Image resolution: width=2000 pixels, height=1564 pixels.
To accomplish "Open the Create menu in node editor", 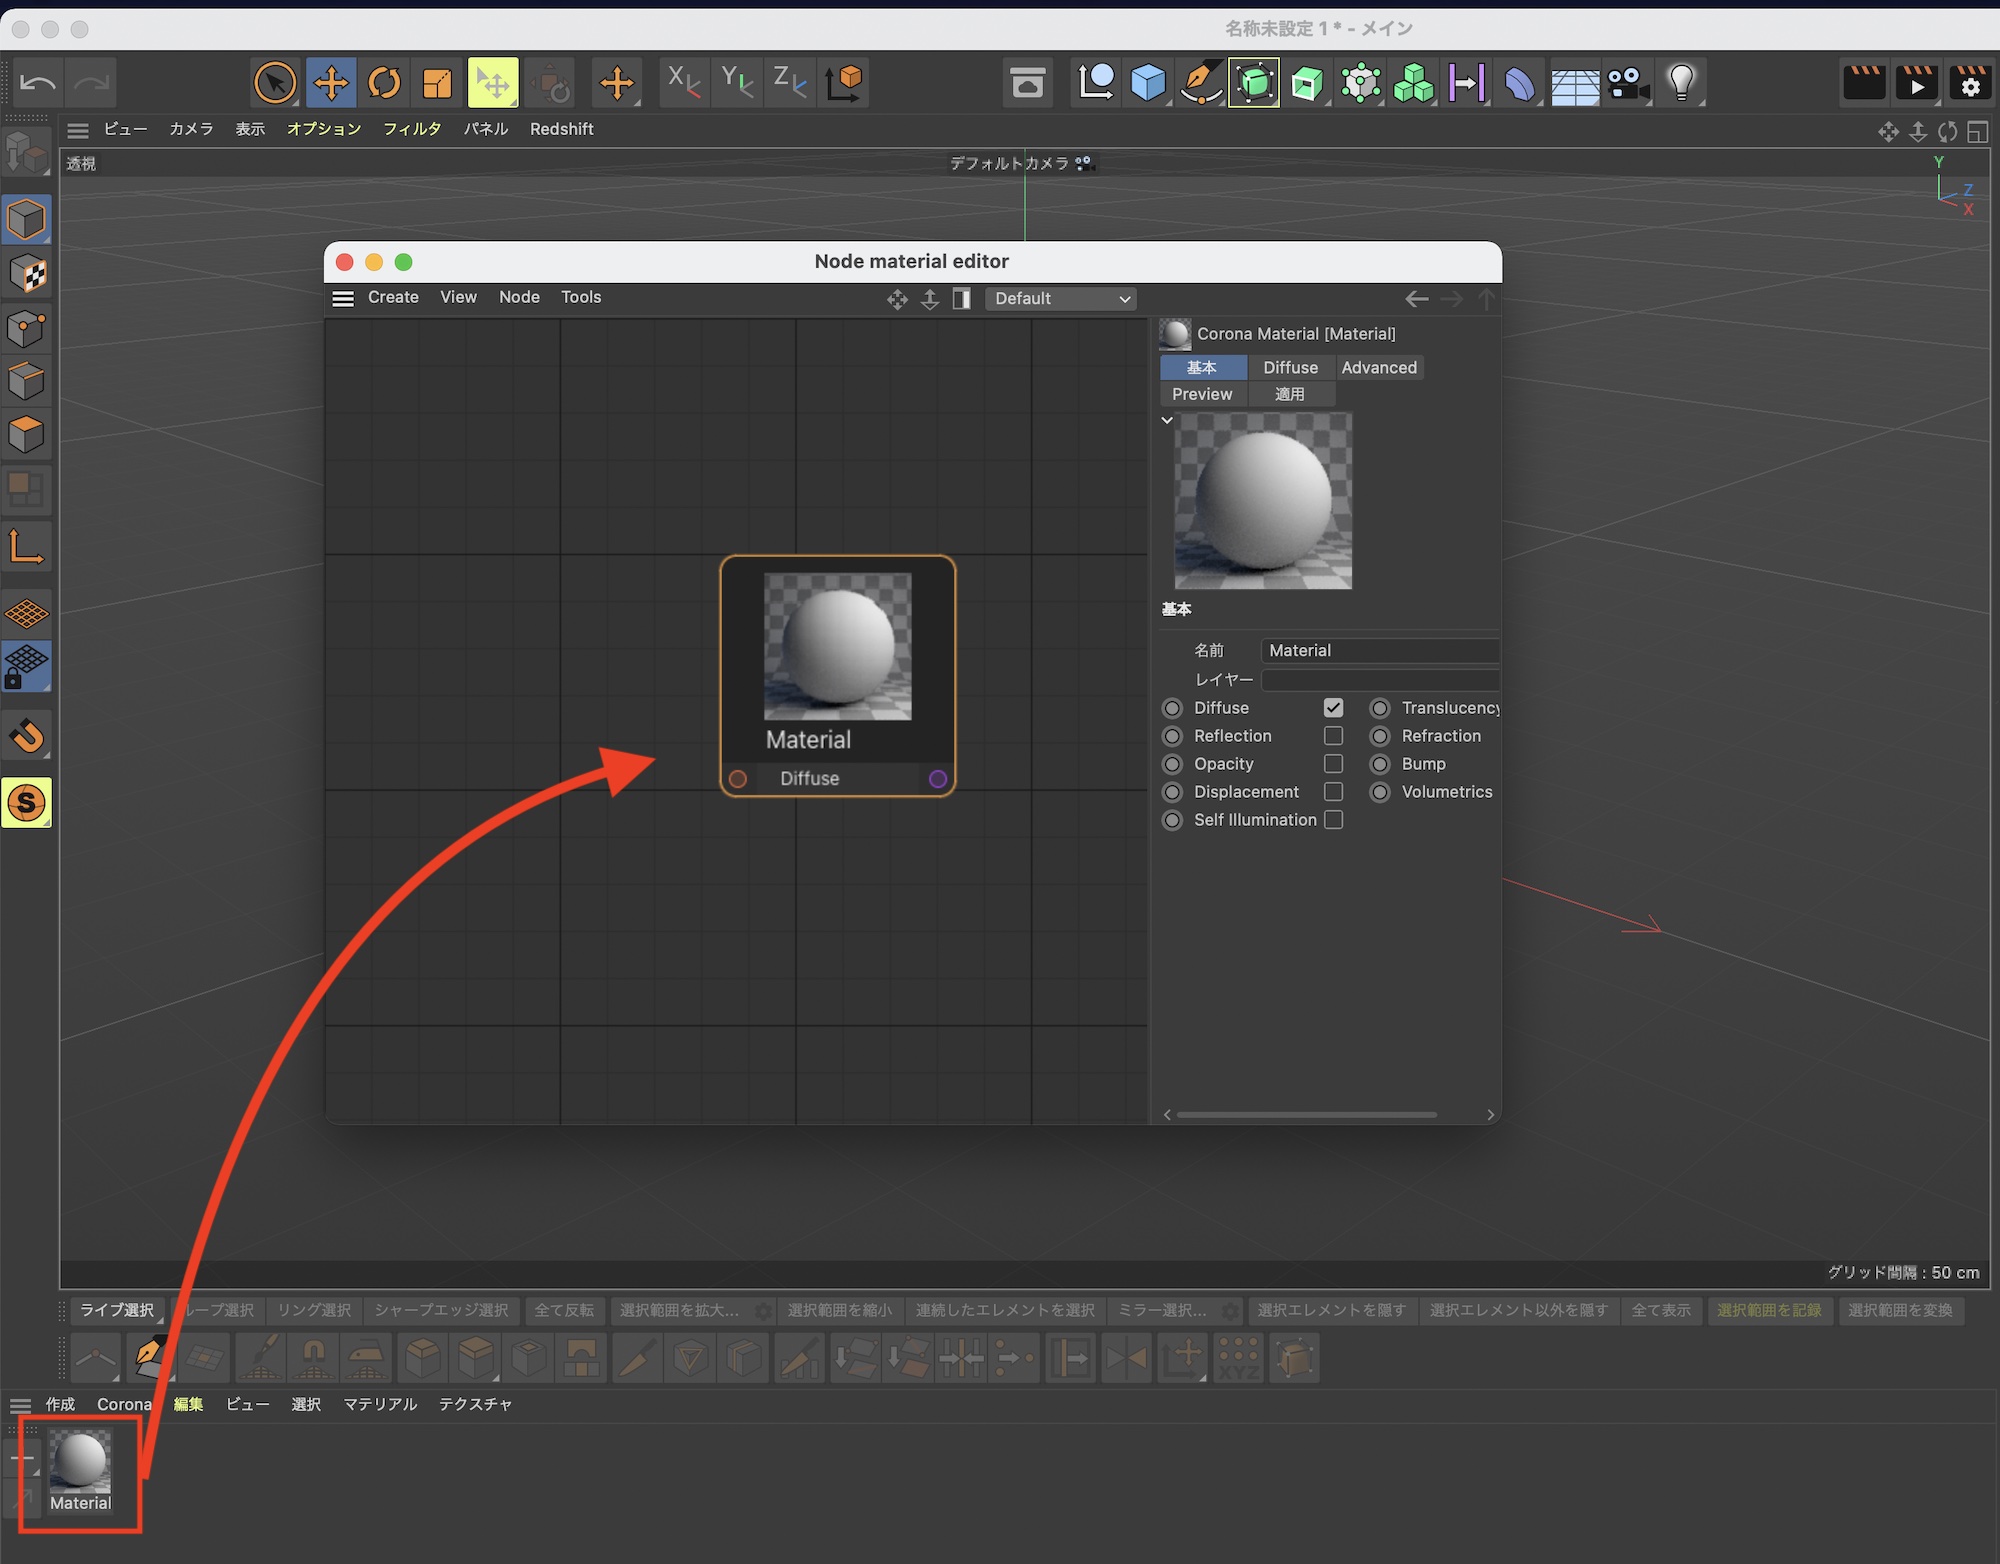I will (393, 297).
